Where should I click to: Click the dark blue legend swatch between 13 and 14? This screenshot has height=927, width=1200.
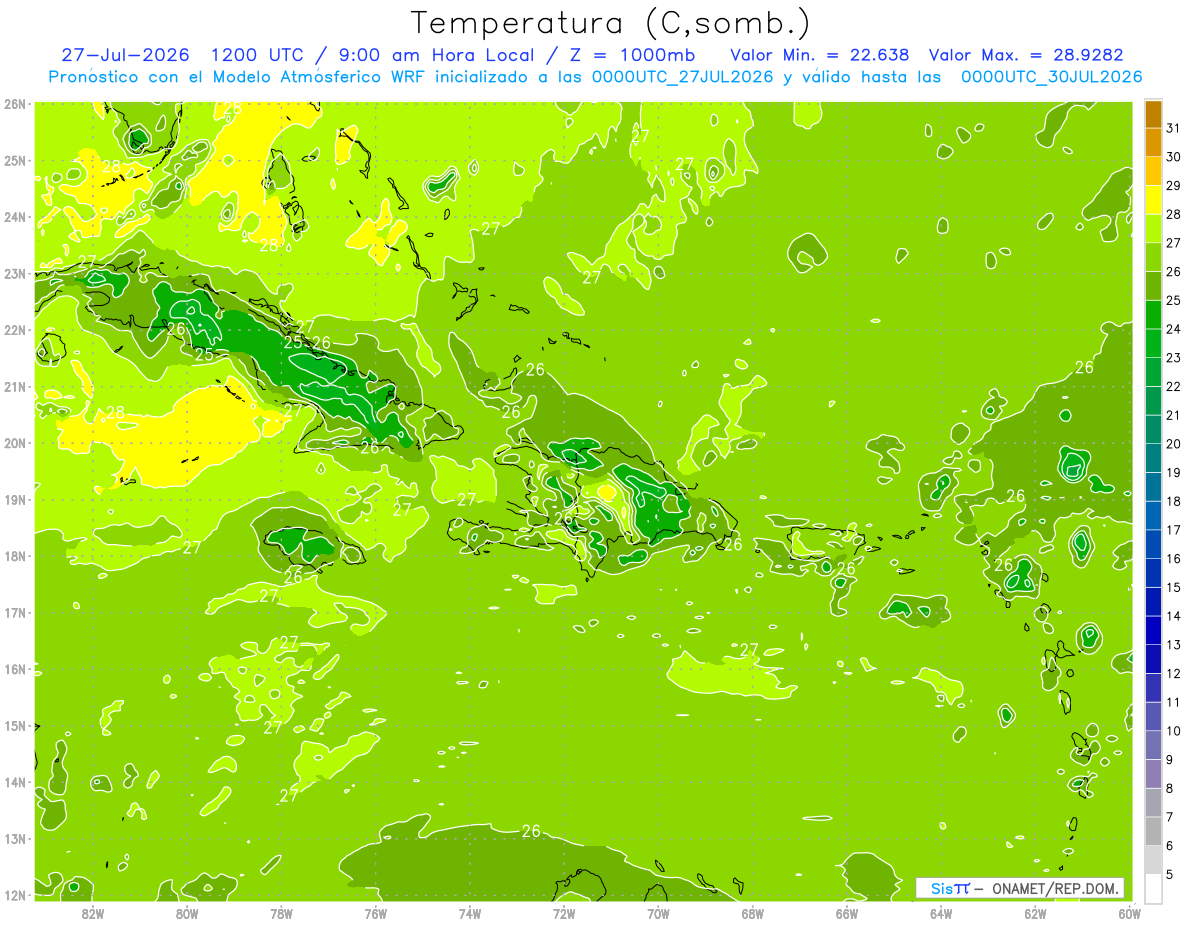click(1153, 631)
